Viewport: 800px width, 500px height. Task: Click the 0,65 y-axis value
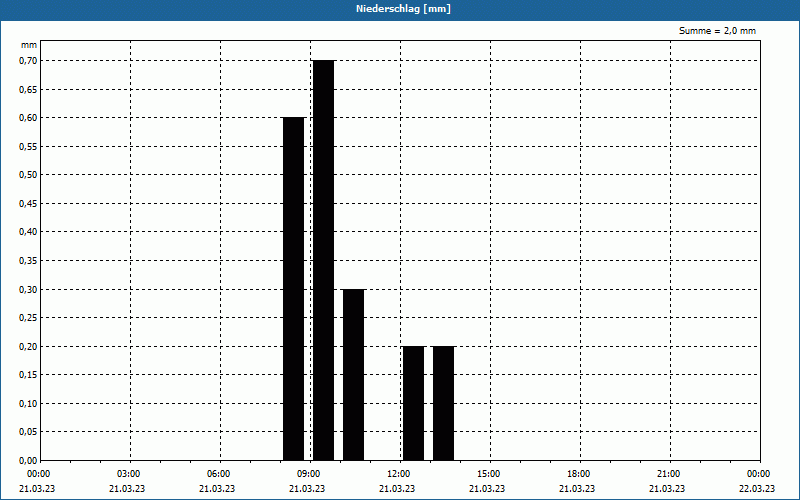[28, 89]
